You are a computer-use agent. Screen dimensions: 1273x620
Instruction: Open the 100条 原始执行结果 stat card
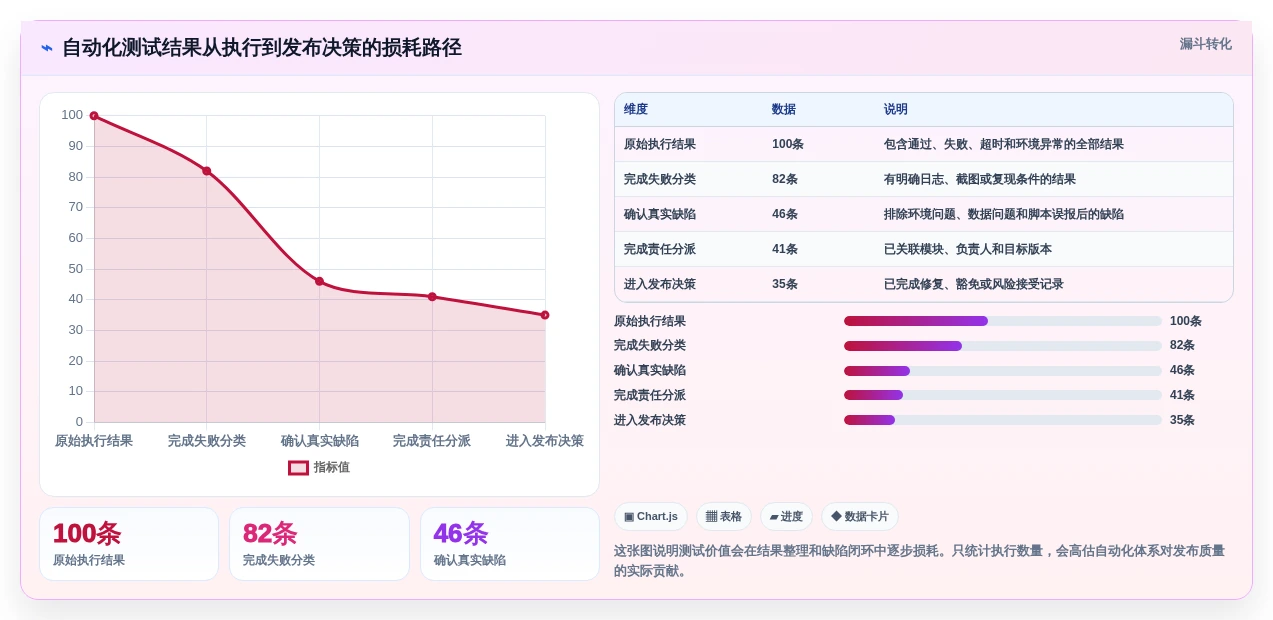(x=129, y=544)
